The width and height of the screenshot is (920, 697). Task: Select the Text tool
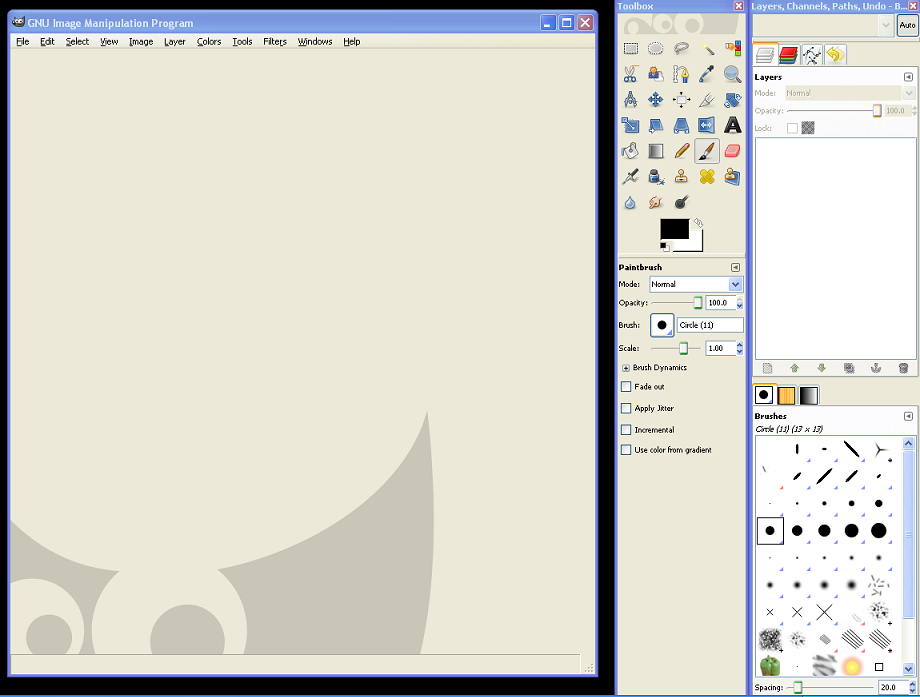point(732,125)
